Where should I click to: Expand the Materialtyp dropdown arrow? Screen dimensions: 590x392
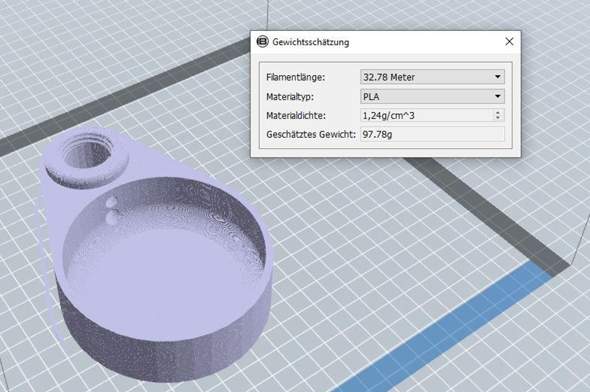(x=498, y=96)
